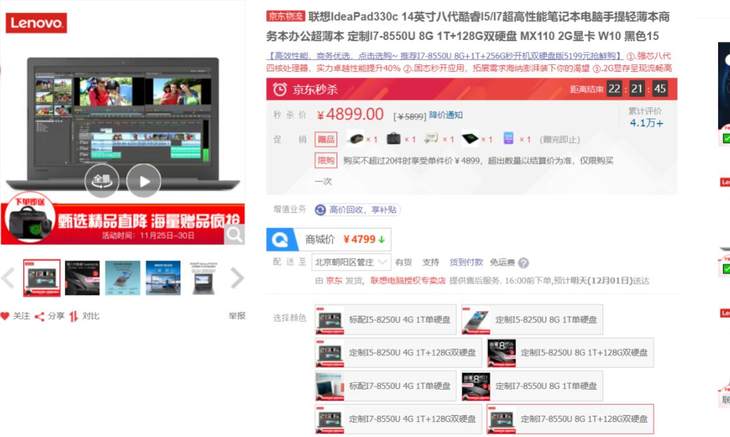Click the mouse pad gift icon
This screenshot has height=437, width=730.
pyautogui.click(x=470, y=139)
